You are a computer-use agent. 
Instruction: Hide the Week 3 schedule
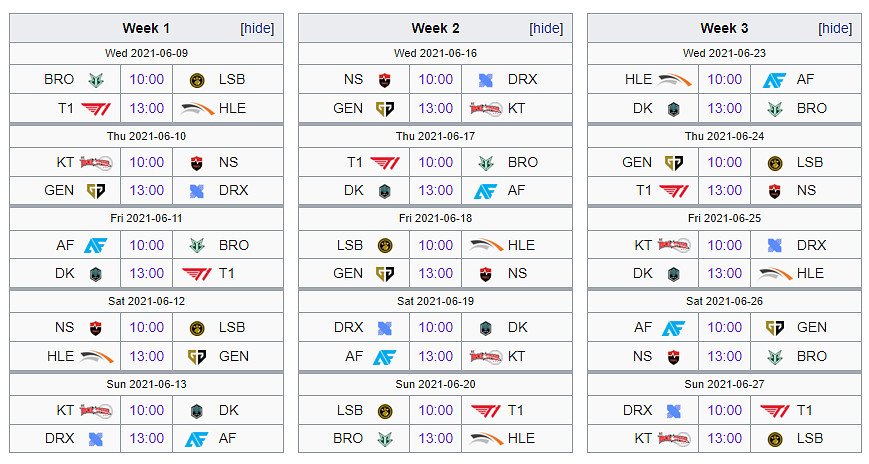pyautogui.click(x=835, y=28)
